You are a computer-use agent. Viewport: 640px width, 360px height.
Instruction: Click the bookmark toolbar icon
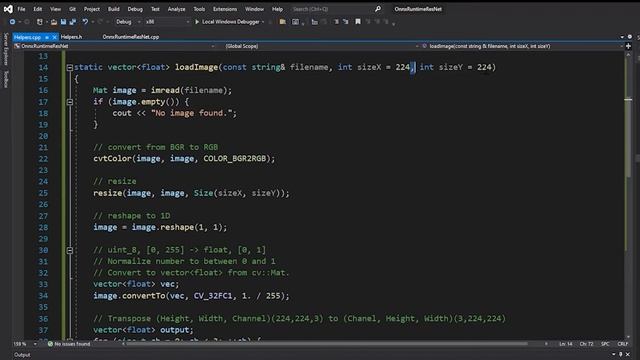pyautogui.click(x=358, y=22)
